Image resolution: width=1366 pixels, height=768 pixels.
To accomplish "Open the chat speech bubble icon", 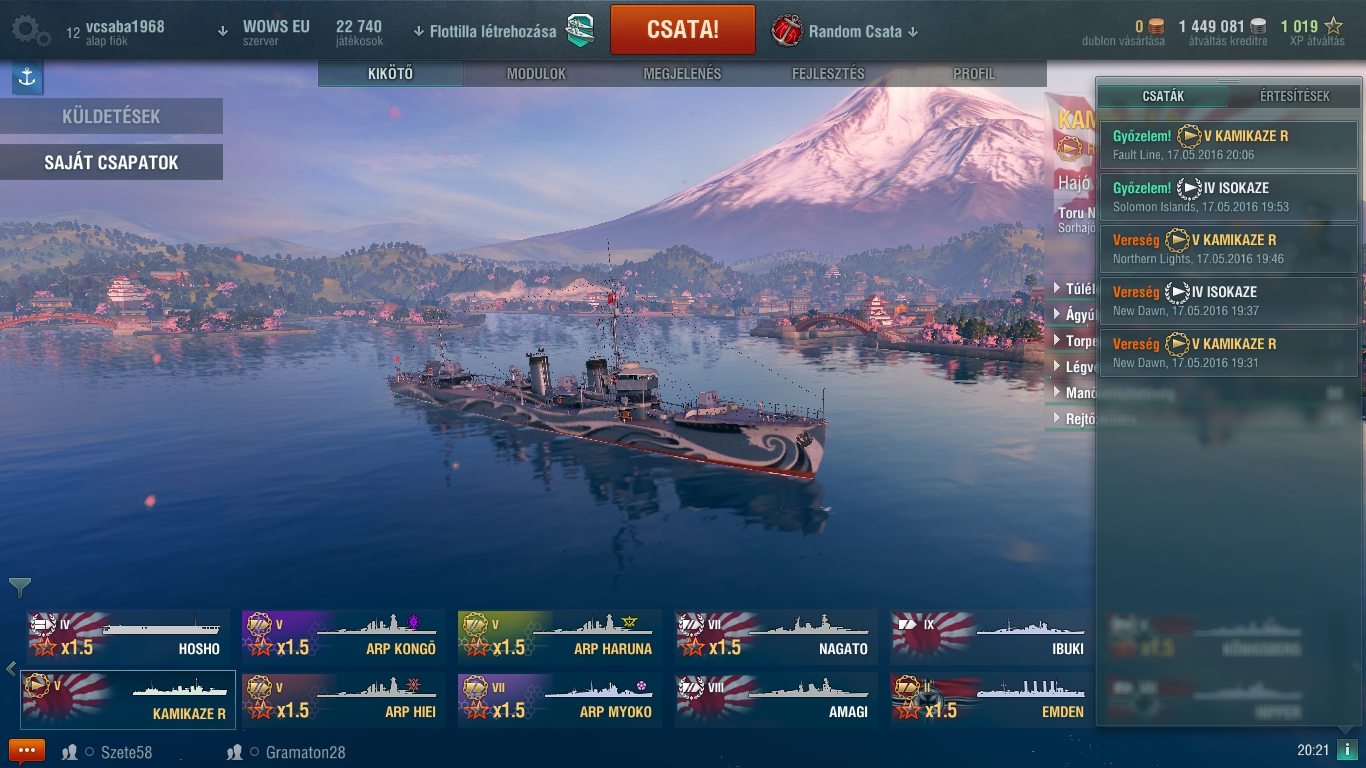I will click(27, 751).
